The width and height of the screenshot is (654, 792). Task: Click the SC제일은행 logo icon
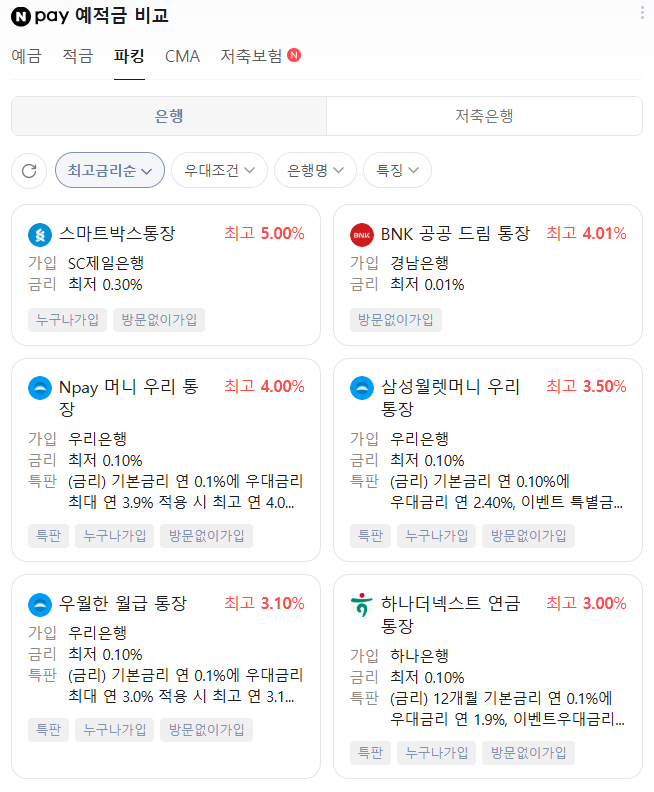pyautogui.click(x=40, y=235)
